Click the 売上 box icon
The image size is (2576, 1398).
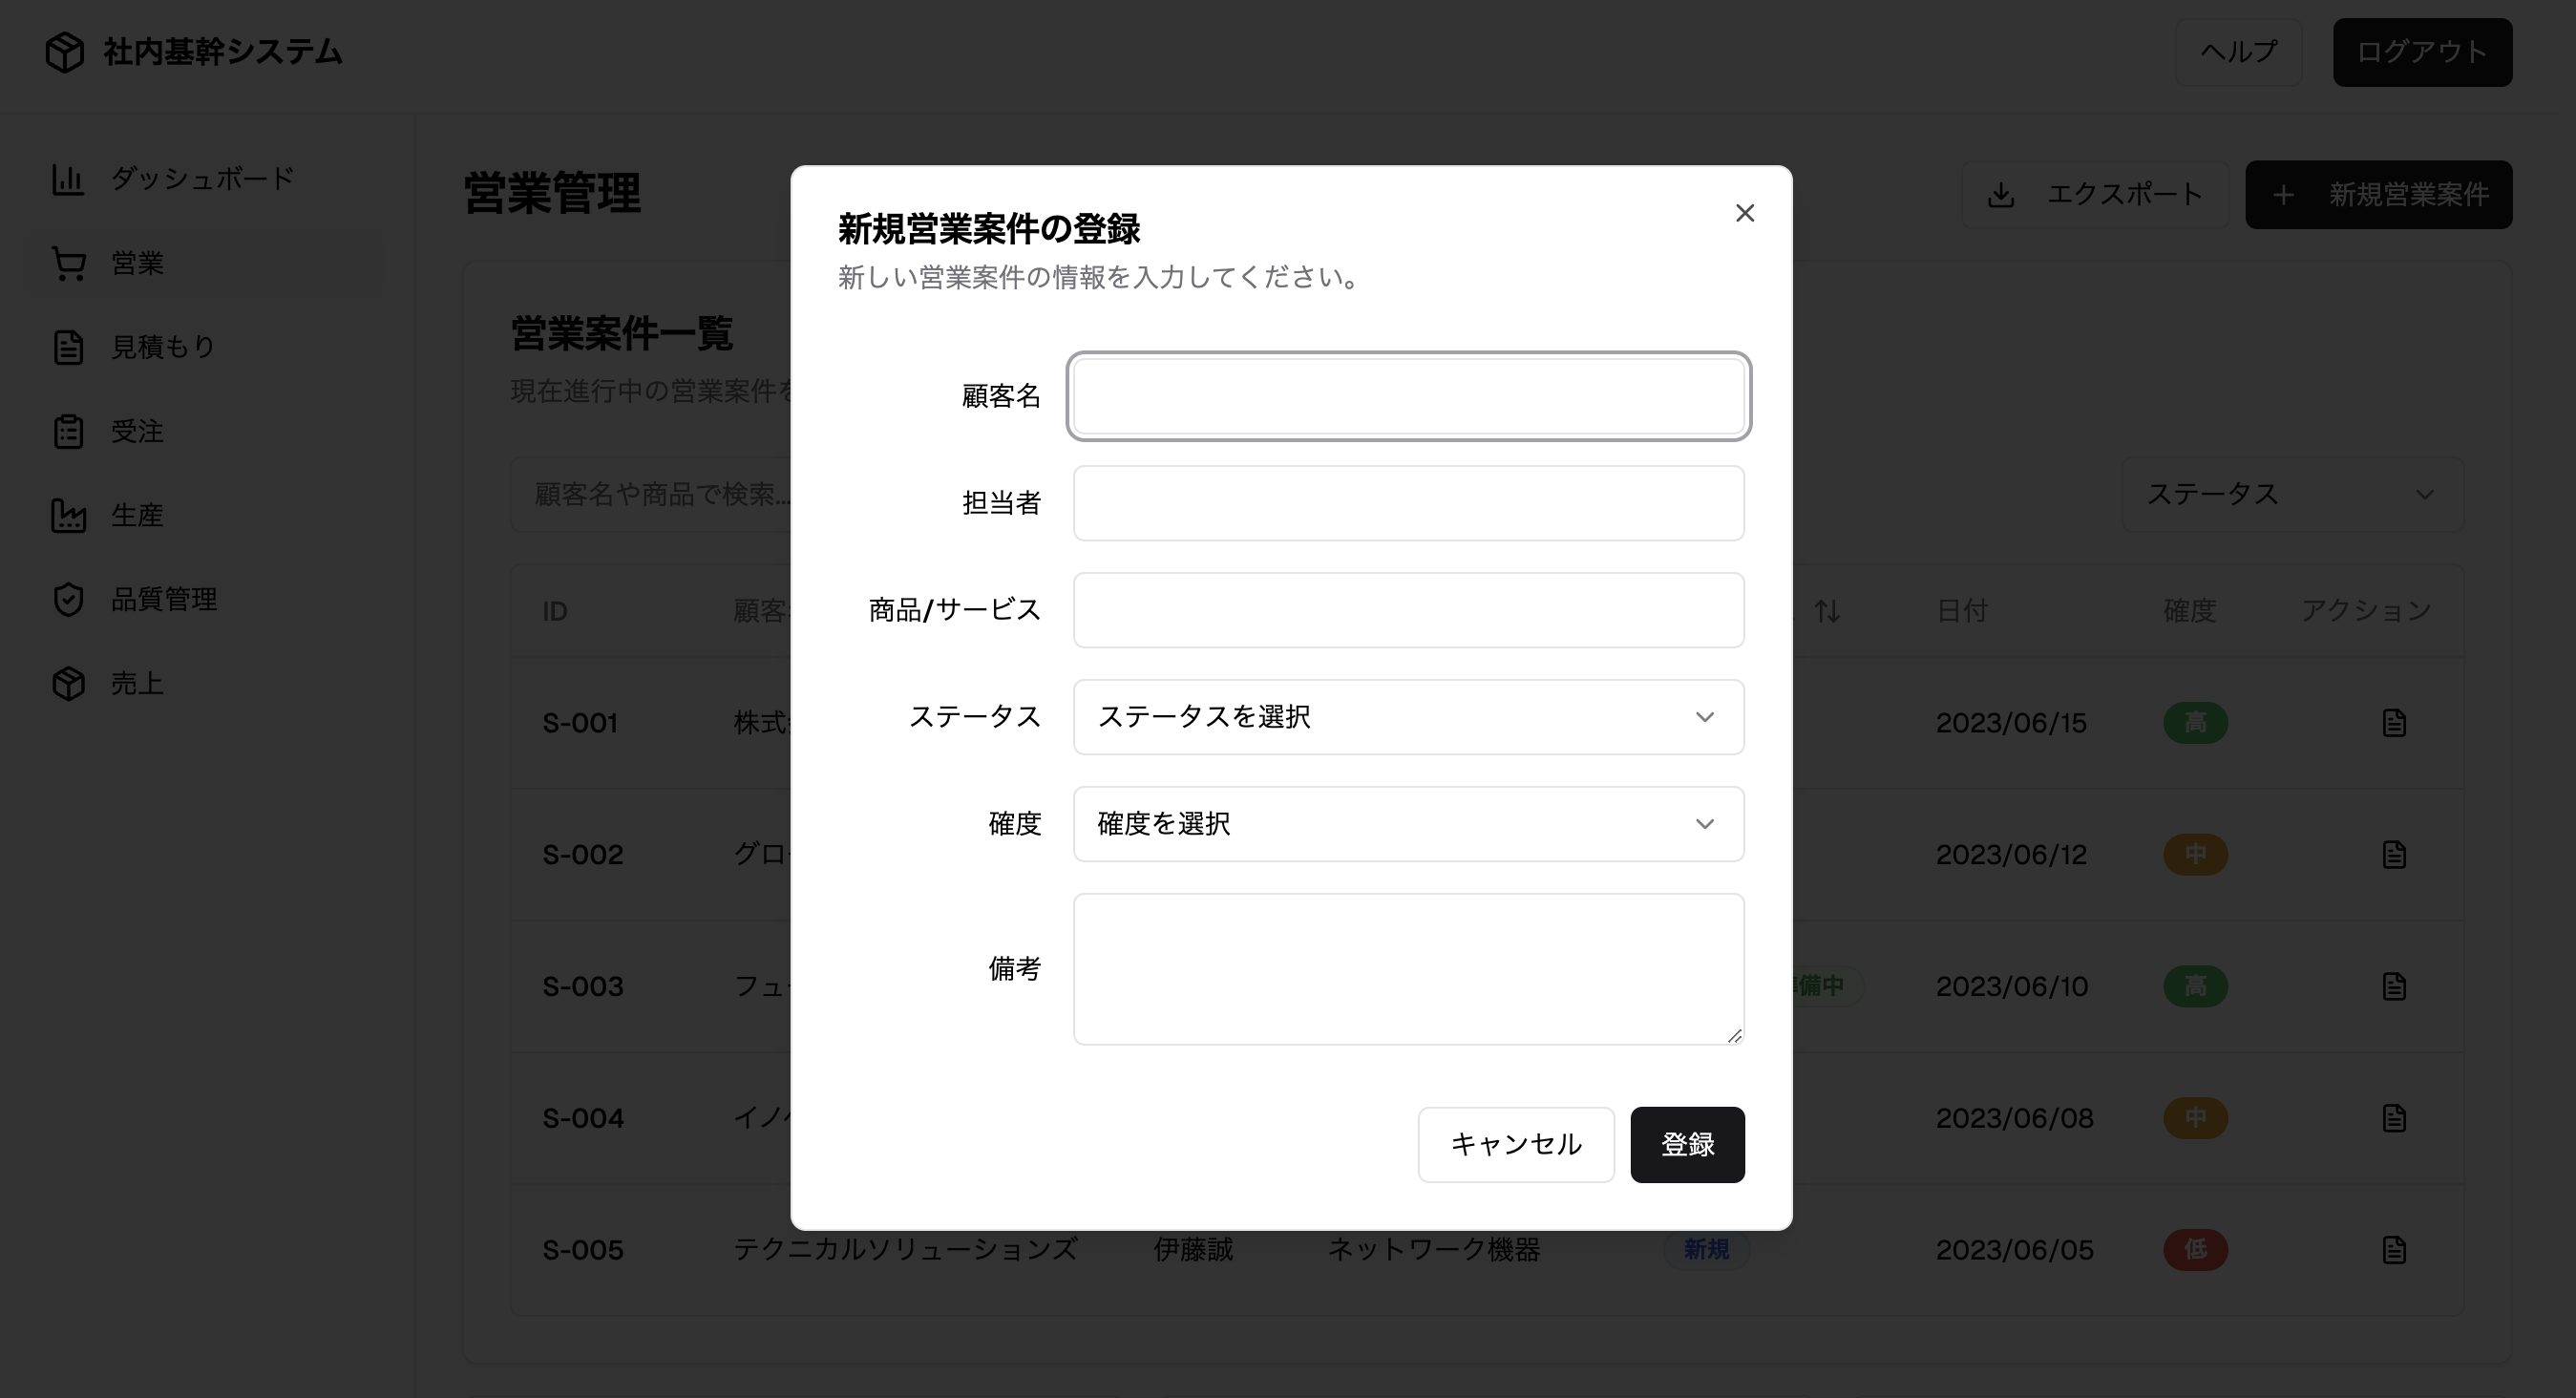pyautogui.click(x=68, y=684)
